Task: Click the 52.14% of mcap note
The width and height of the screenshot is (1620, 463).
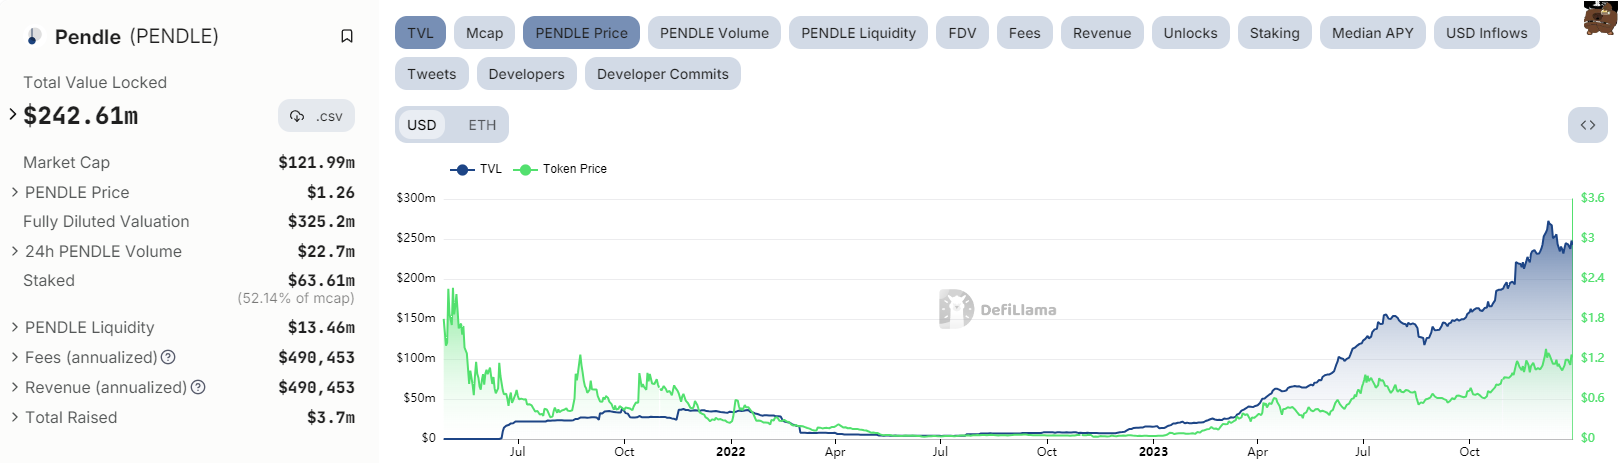Action: pos(296,298)
